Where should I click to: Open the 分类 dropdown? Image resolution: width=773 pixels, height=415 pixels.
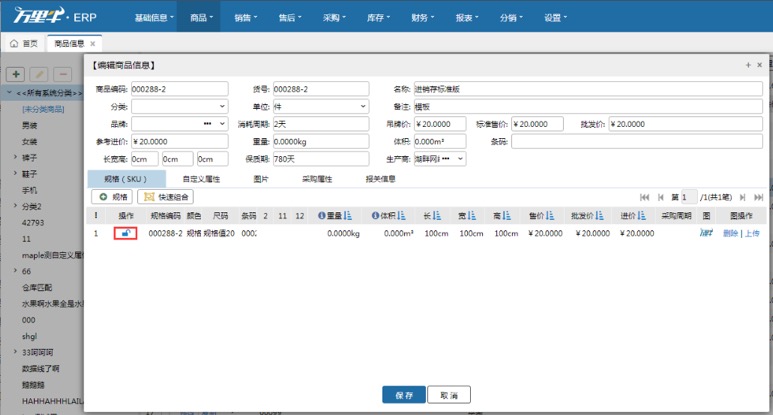click(x=222, y=106)
